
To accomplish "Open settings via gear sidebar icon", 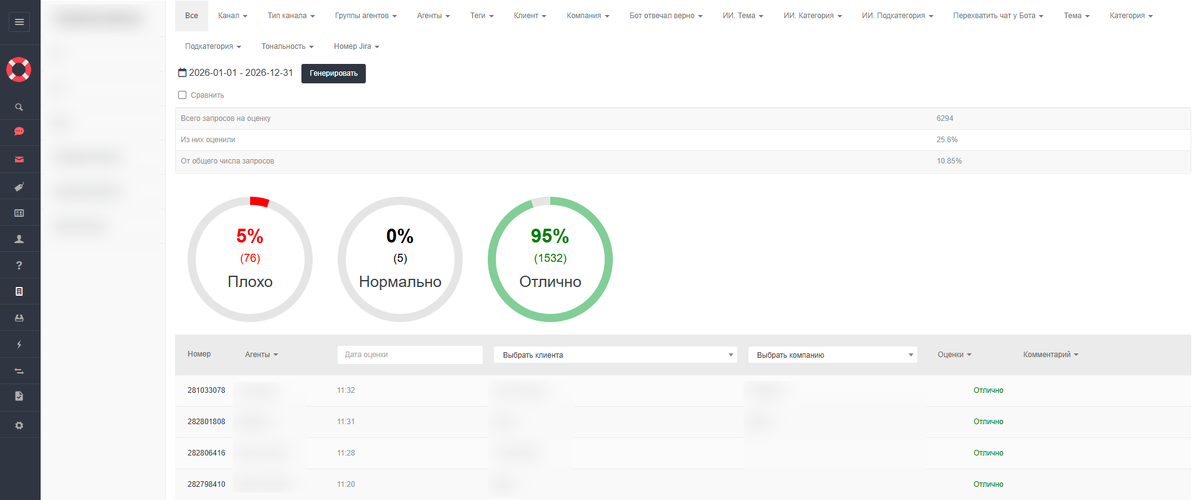I will [x=19, y=425].
